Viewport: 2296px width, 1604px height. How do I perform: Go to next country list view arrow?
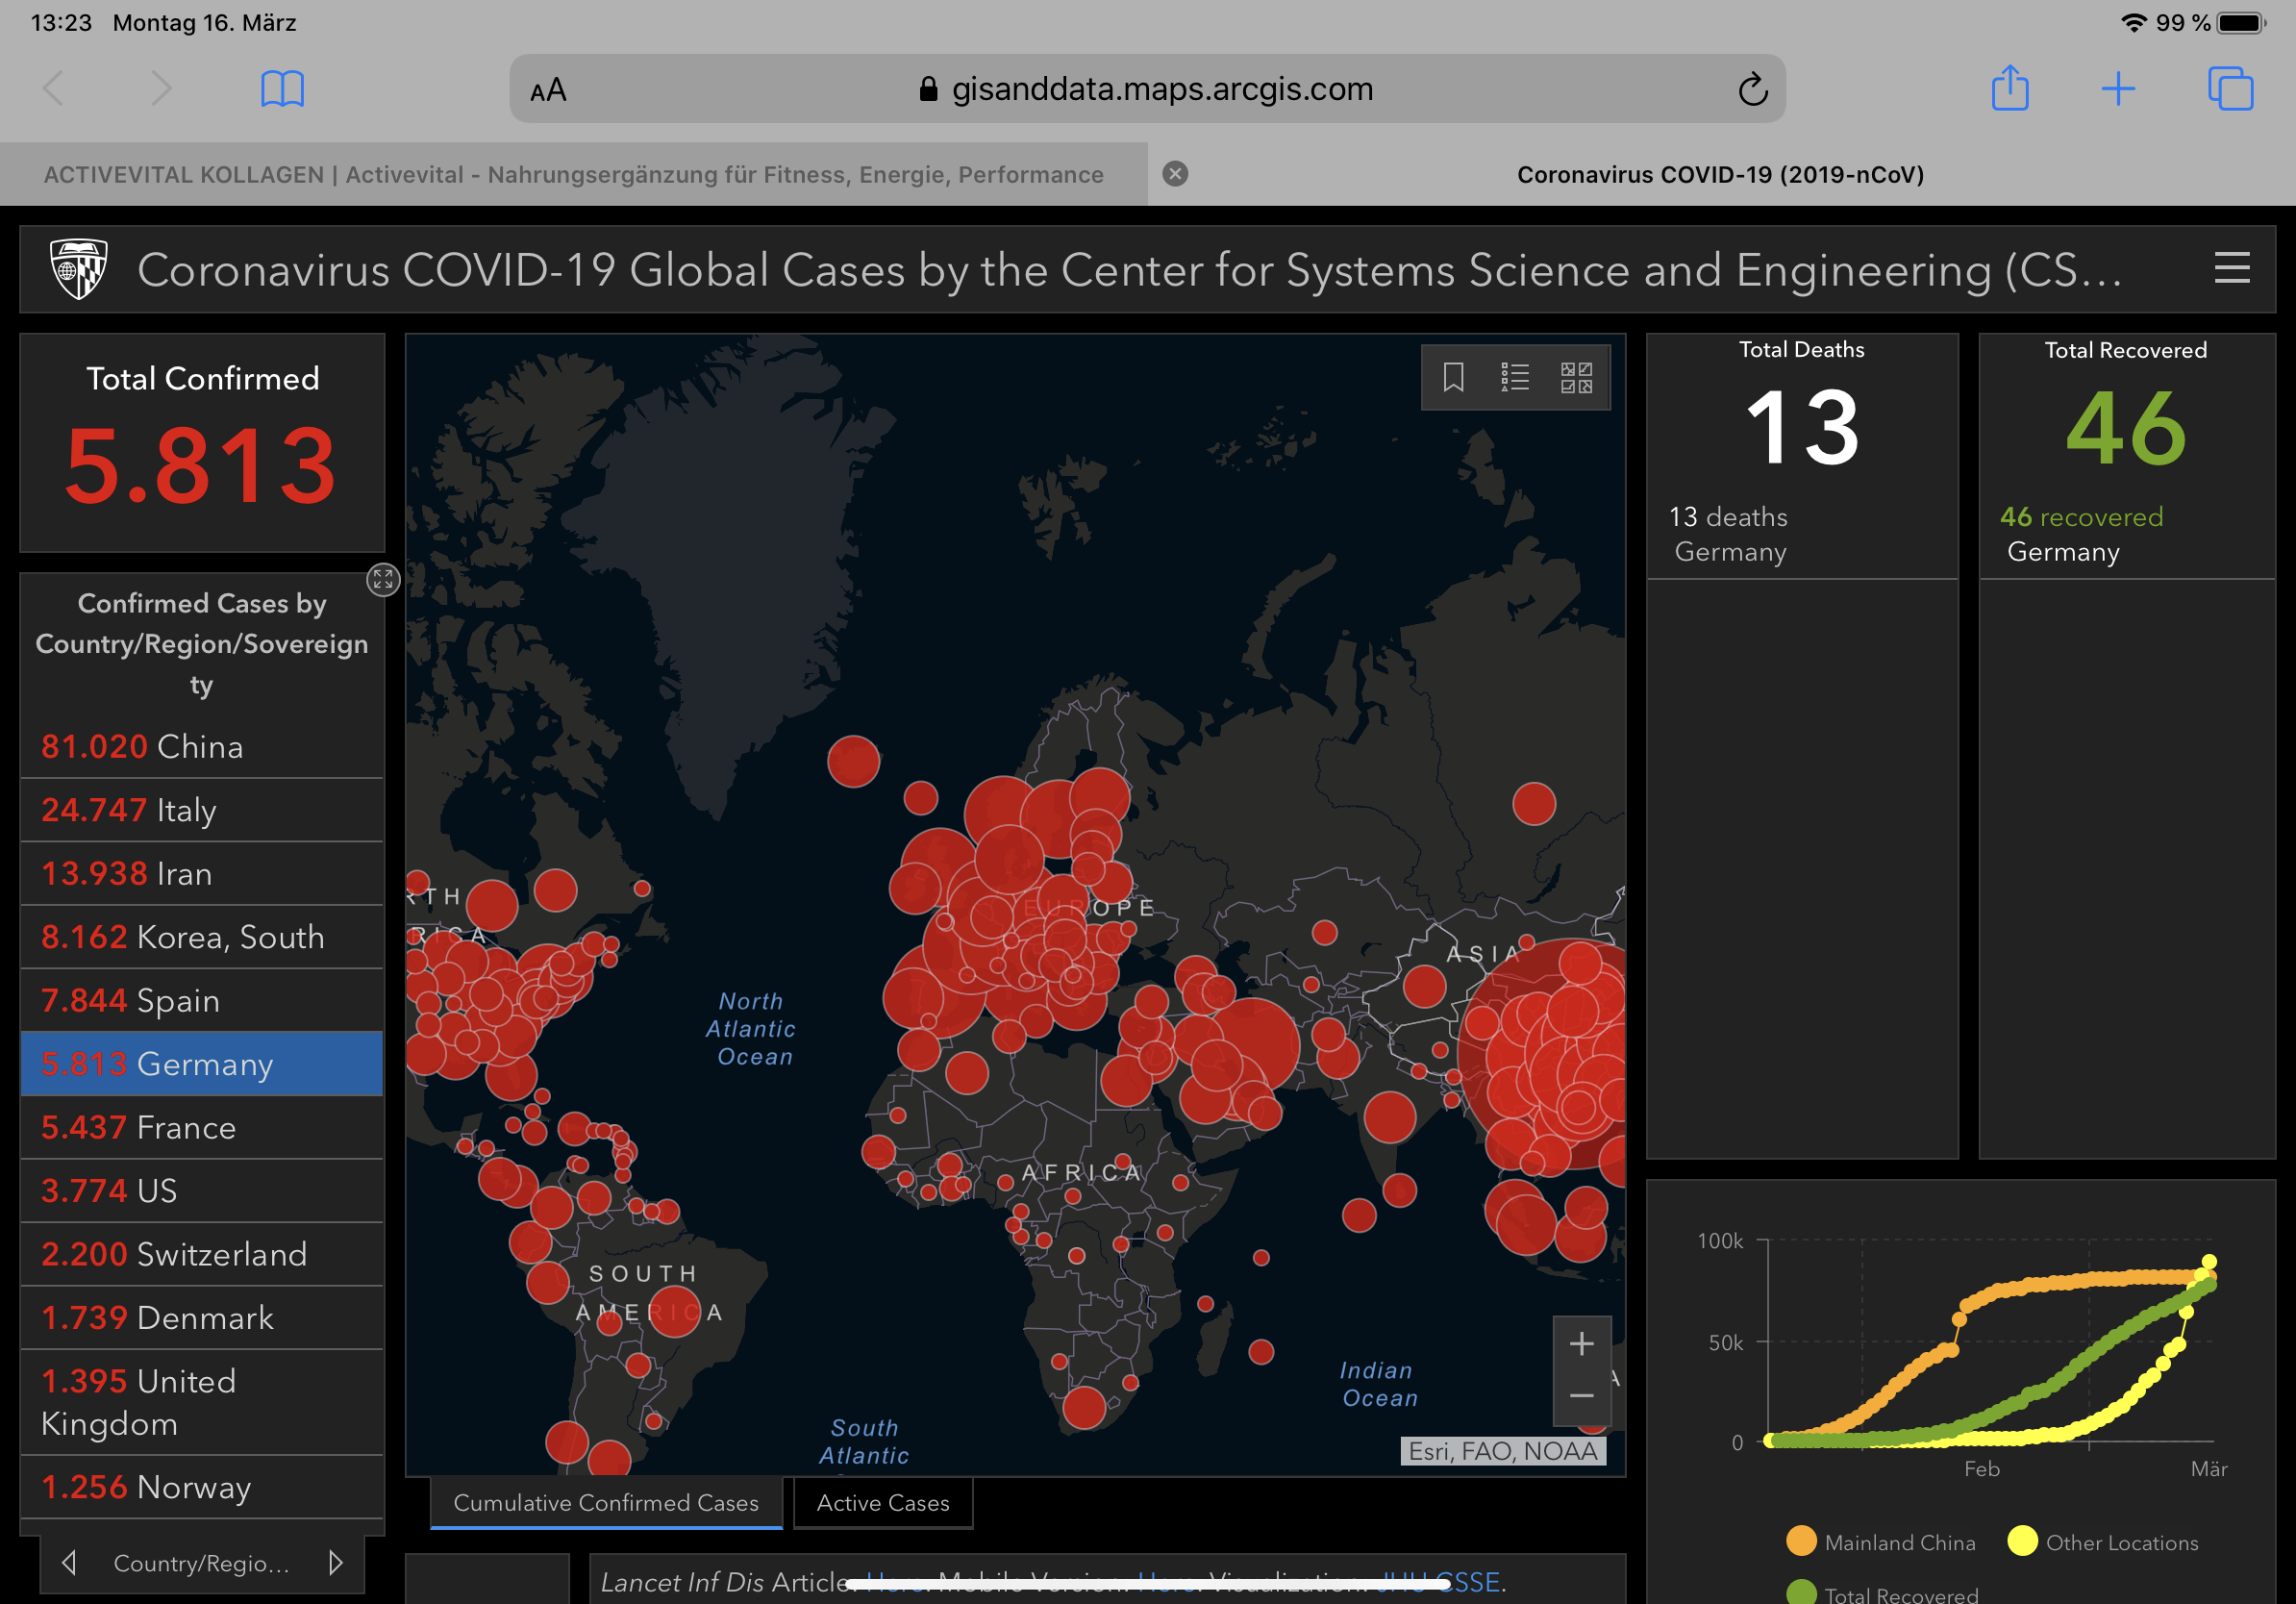(336, 1562)
